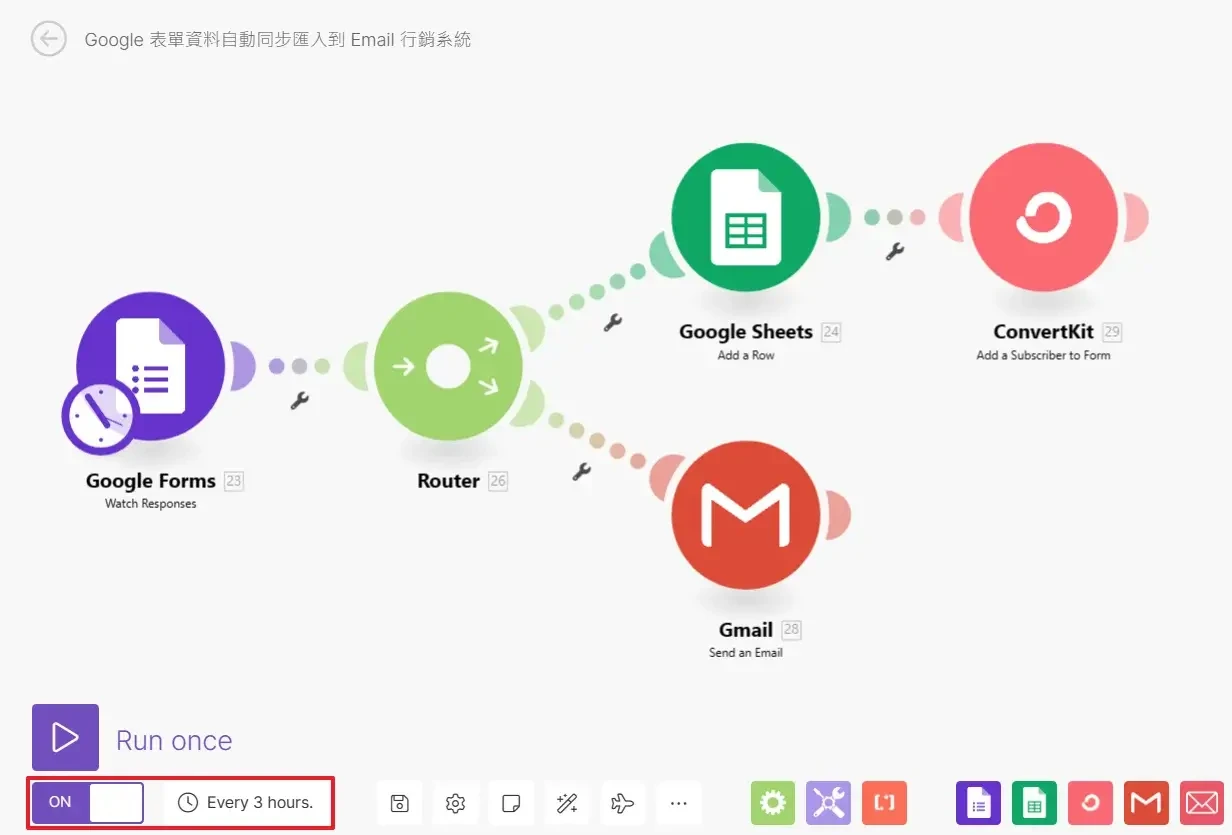The image size is (1232, 835).
Task: Click module number 26 badge
Action: coord(498,481)
